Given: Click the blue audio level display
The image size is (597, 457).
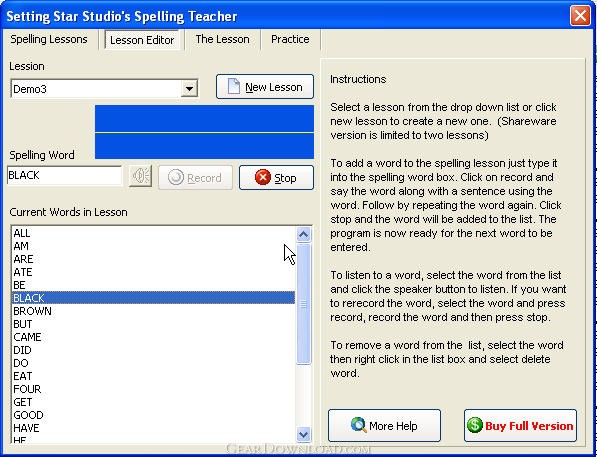Looking at the screenshot, I should 204,132.
